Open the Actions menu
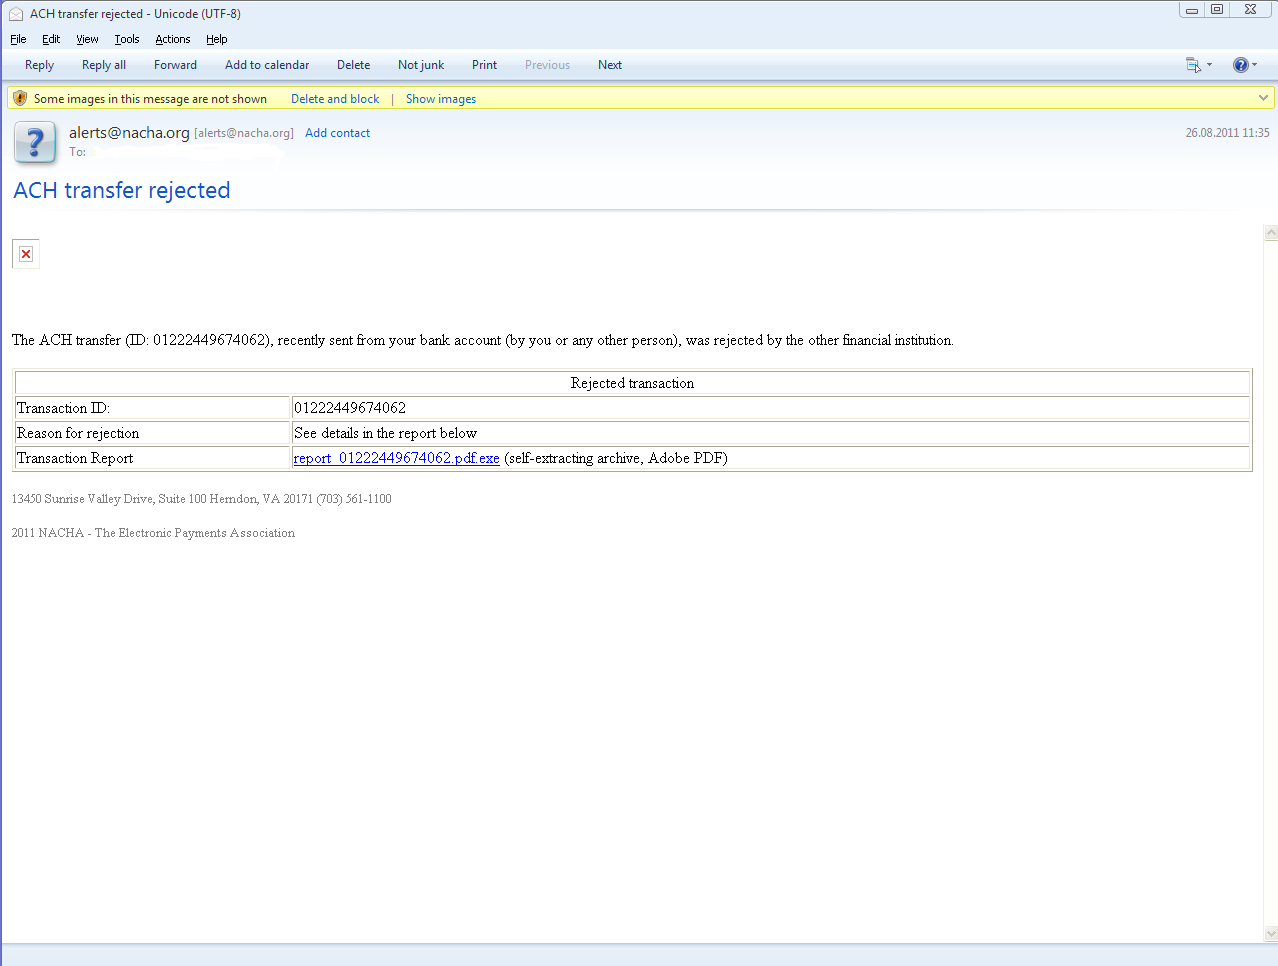The height and width of the screenshot is (966, 1278). [172, 39]
